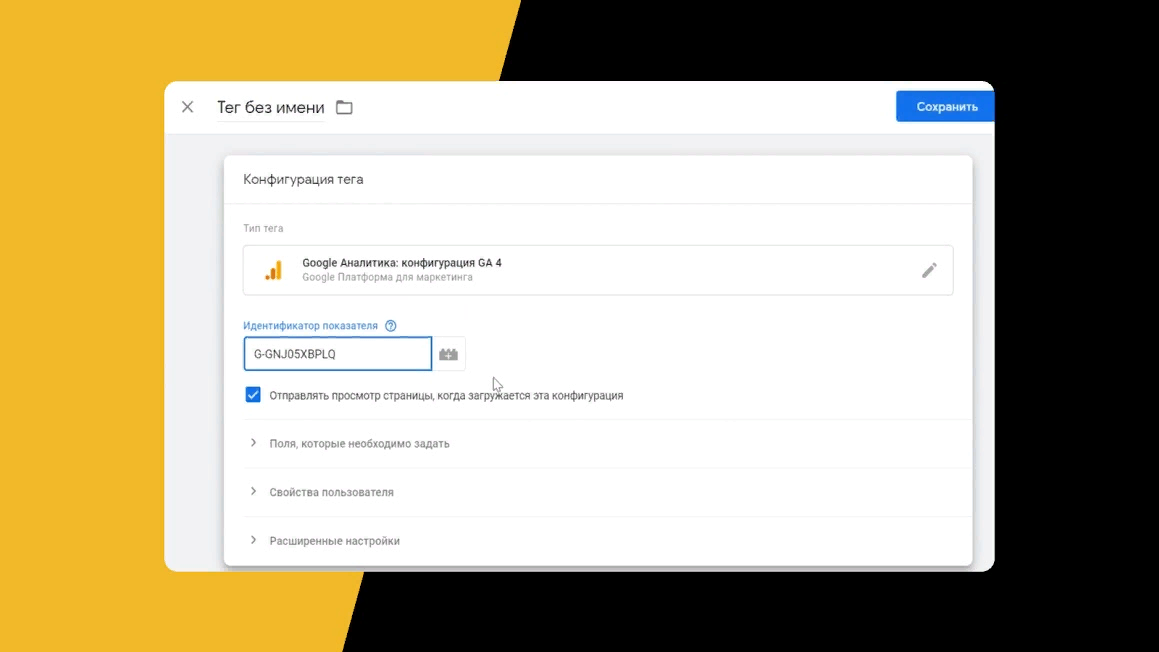Open the Свойства пользователя section title
This screenshot has height=652, width=1159.
pyautogui.click(x=331, y=492)
